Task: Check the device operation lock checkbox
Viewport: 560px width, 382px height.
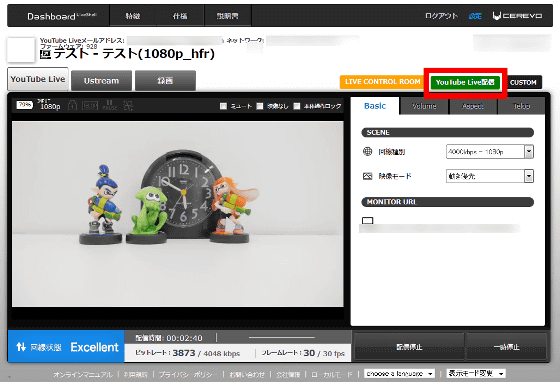Action: tap(297, 106)
